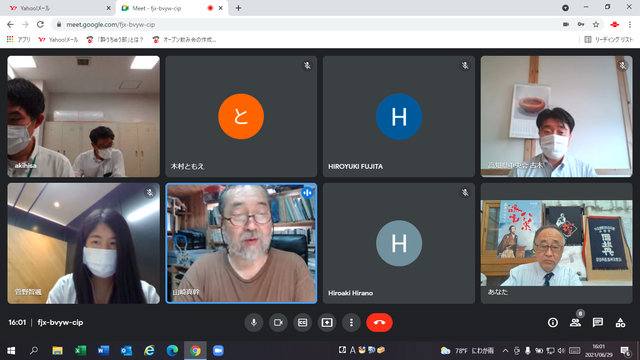Click muted mic icon on HIROYUKI FUJITA tile
The image size is (640, 360).
[x=465, y=66]
